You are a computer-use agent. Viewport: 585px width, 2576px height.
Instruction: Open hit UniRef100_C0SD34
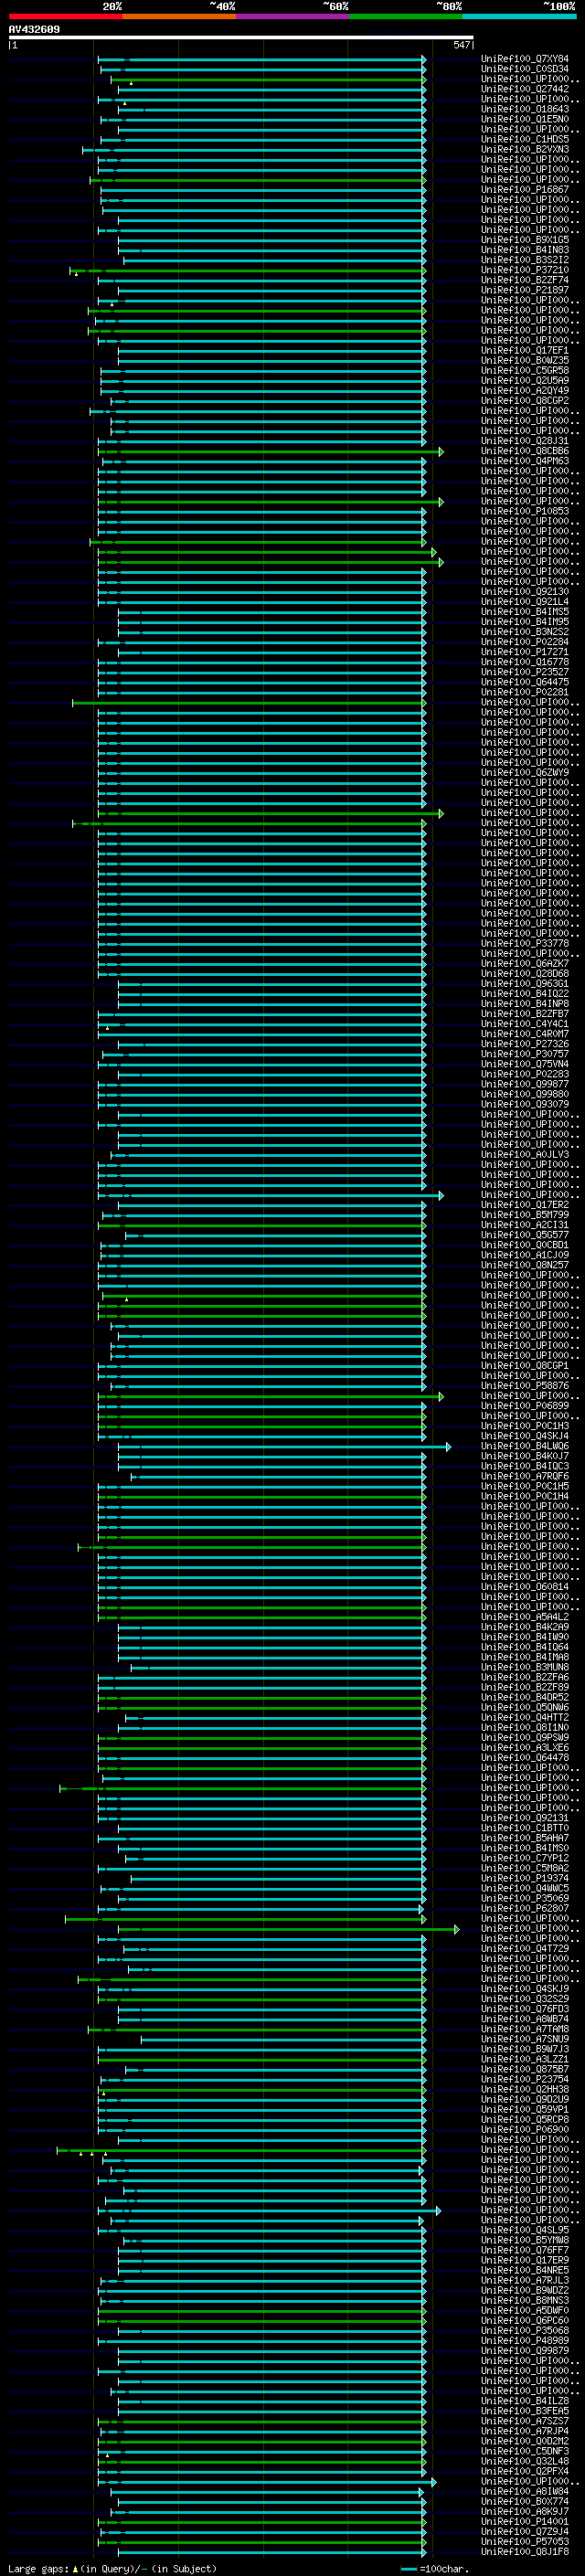[525, 69]
